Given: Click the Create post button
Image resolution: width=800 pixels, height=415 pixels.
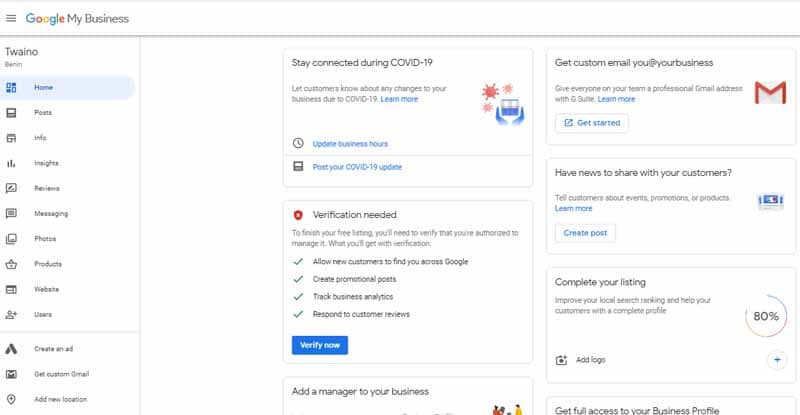Looking at the screenshot, I should click(585, 233).
